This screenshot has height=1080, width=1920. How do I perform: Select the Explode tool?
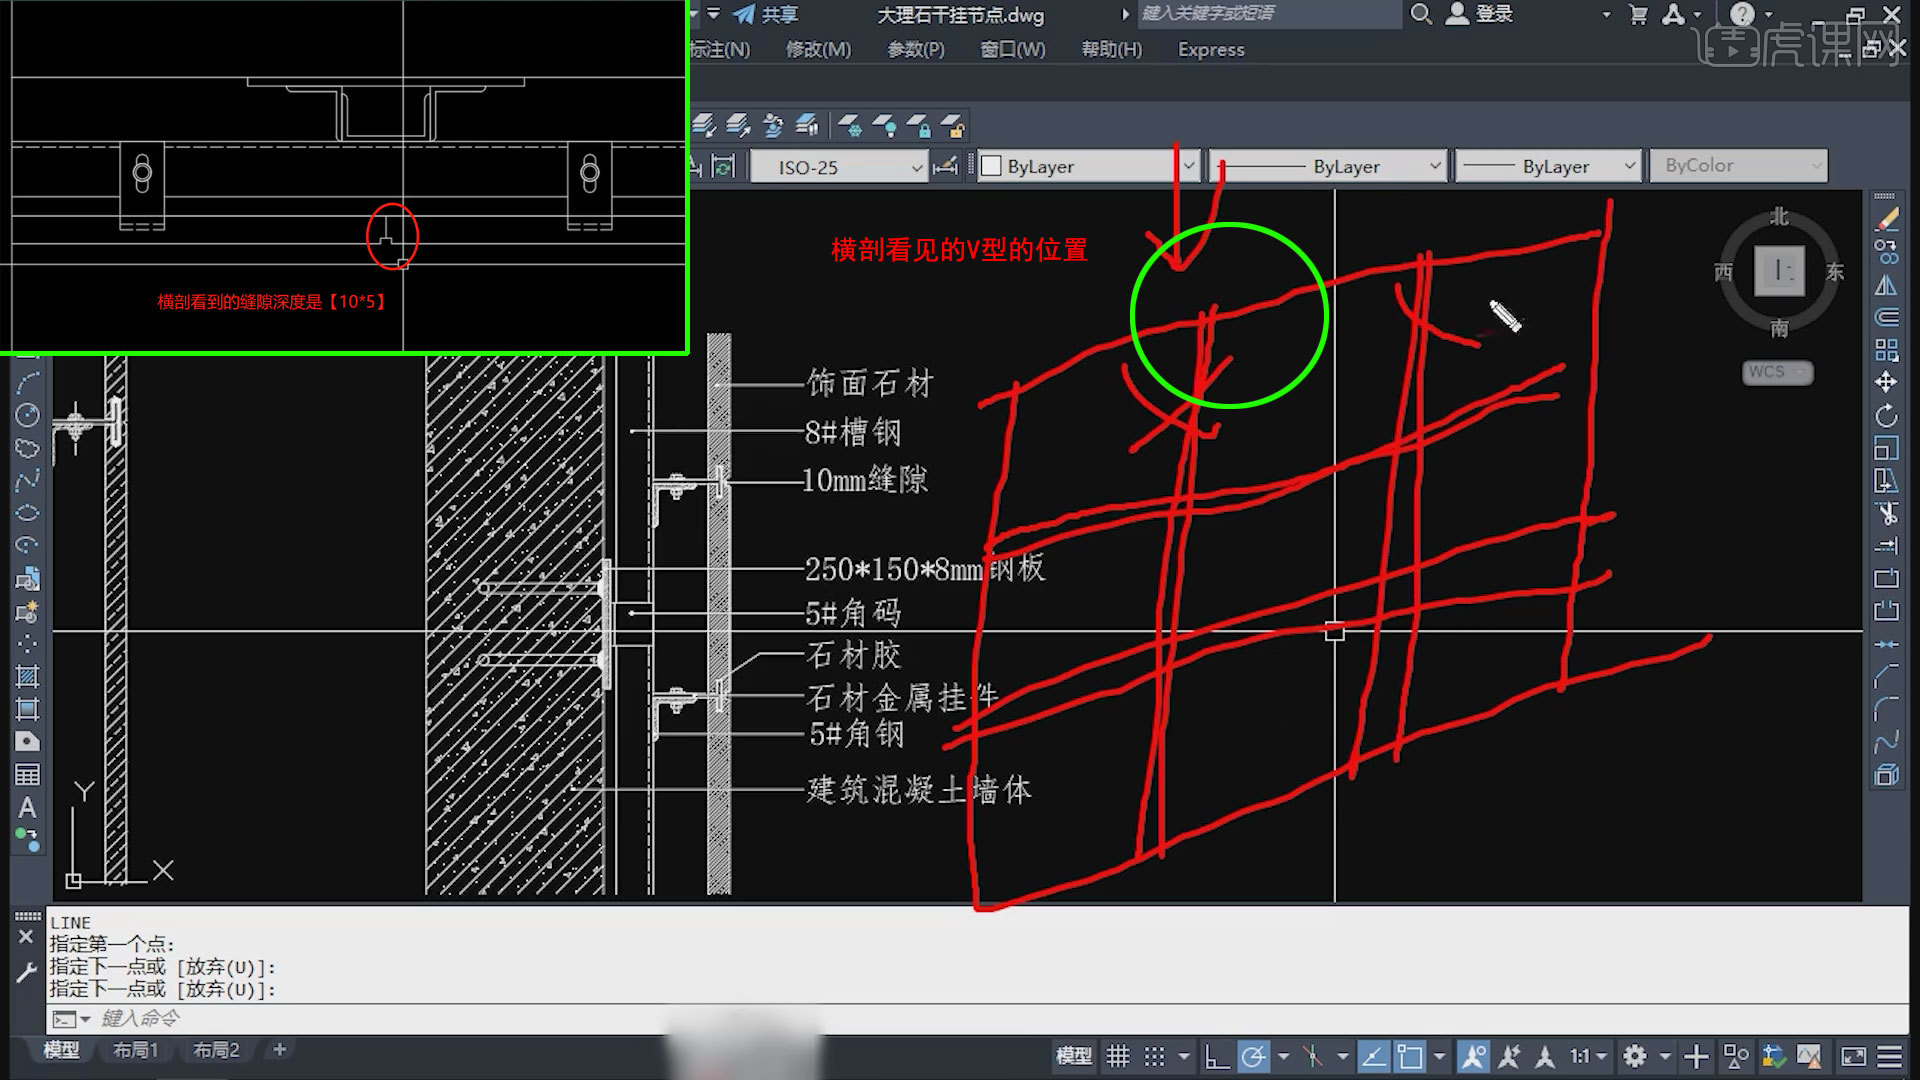tap(1886, 775)
